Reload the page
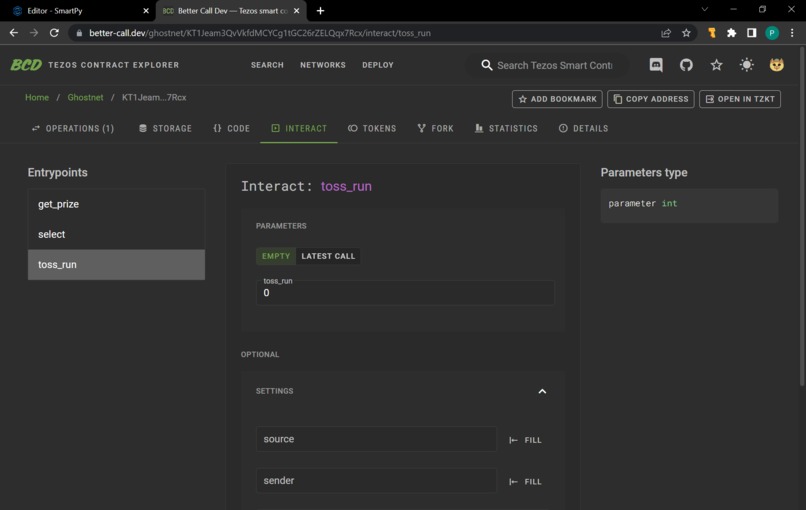Screen dimensions: 806x510 click(54, 33)
